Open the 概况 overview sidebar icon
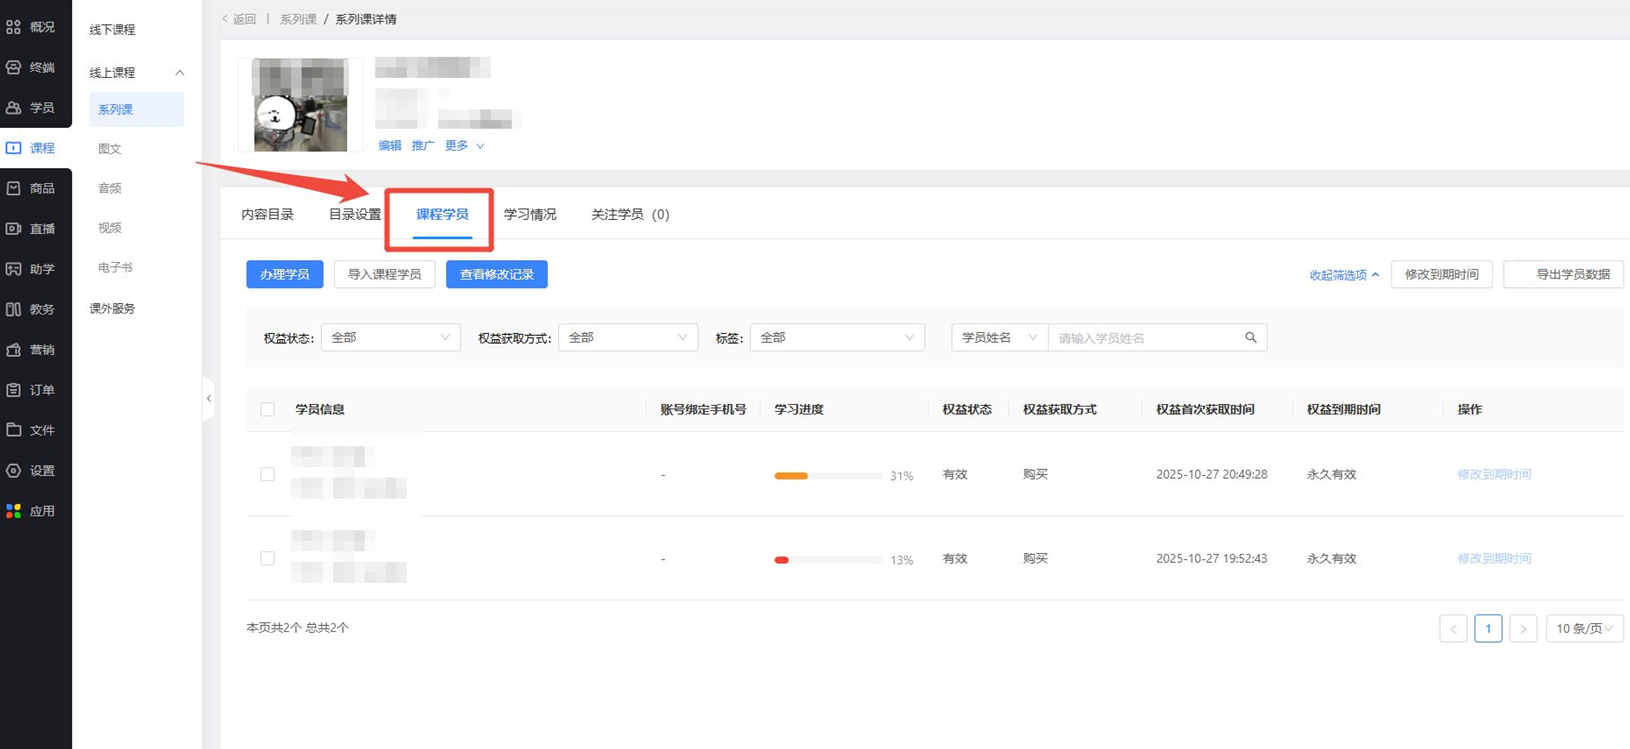1630x749 pixels. pos(14,28)
